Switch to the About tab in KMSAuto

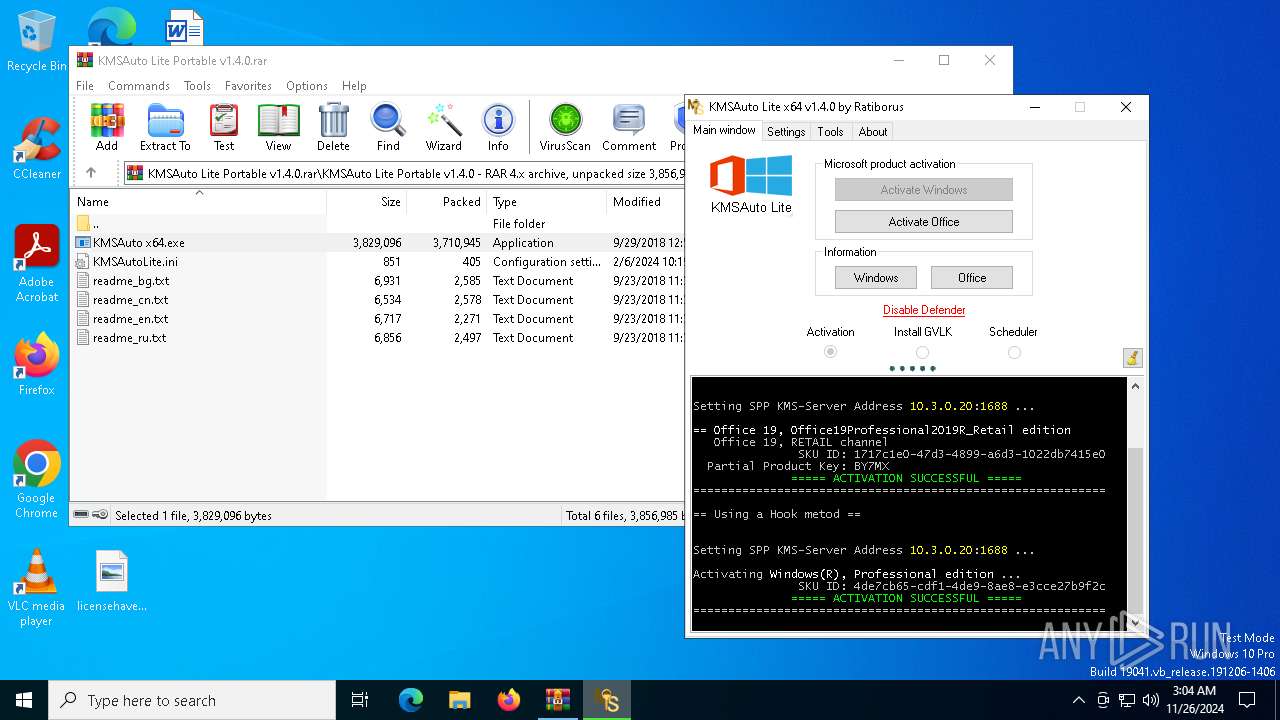(873, 132)
